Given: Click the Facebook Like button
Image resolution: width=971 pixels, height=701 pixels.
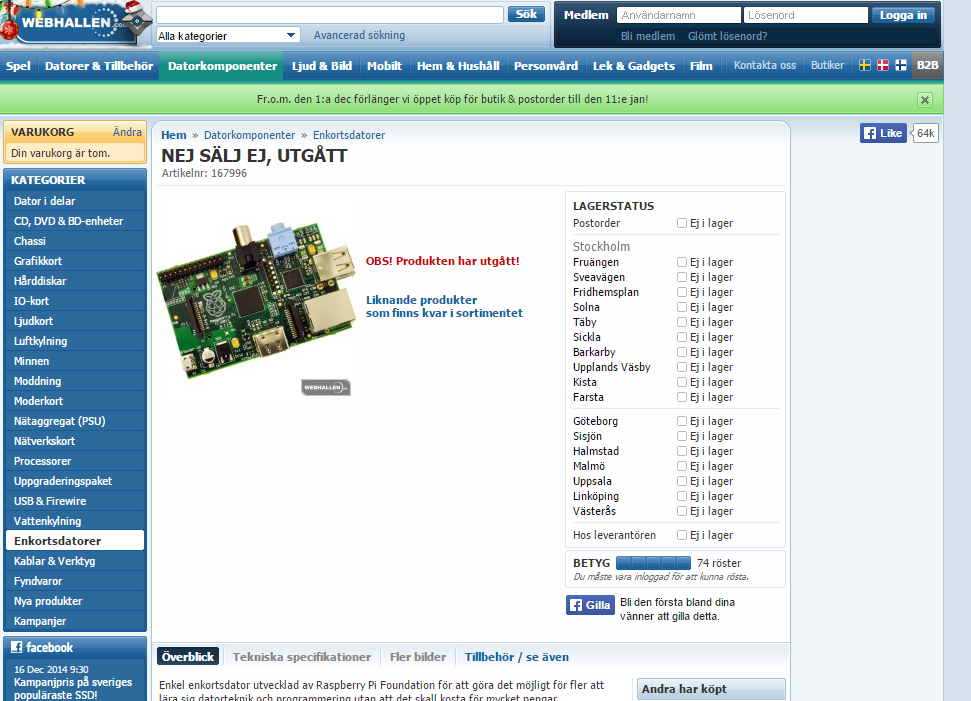Looking at the screenshot, I should 883,133.
